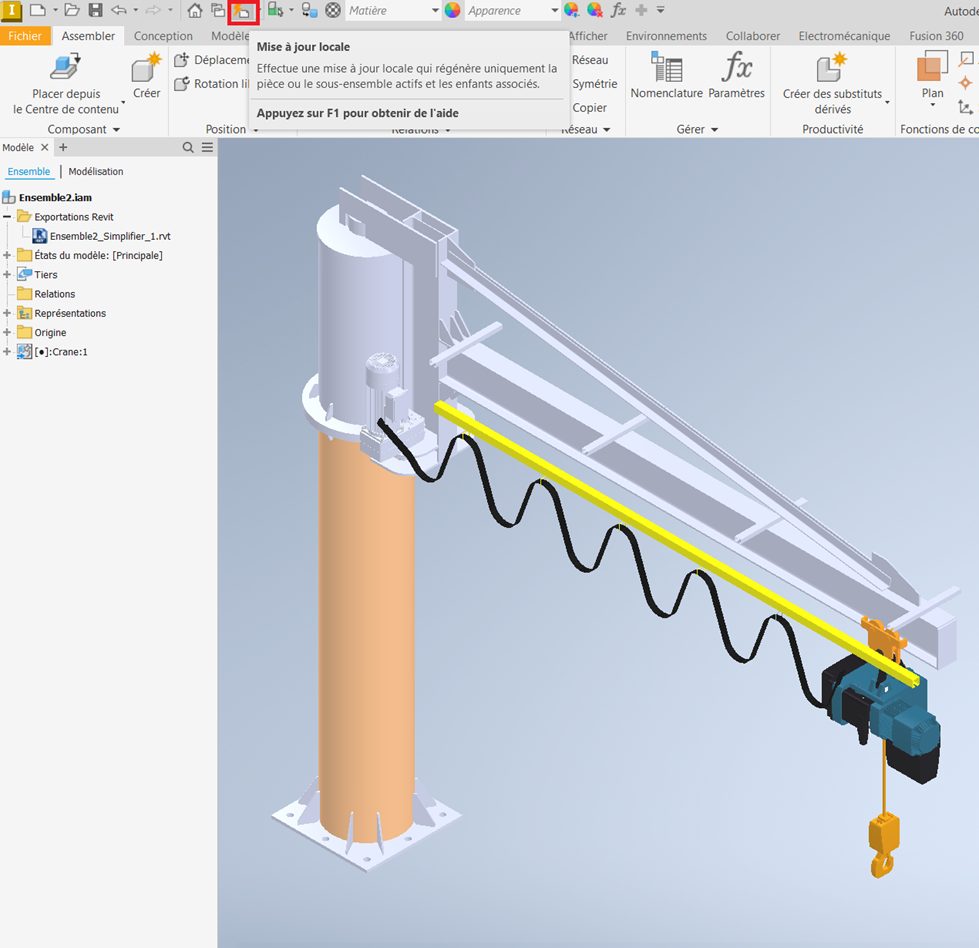Viewport: 979px width, 948px height.
Task: Open the Nomenclature tool
Action: pos(666,76)
